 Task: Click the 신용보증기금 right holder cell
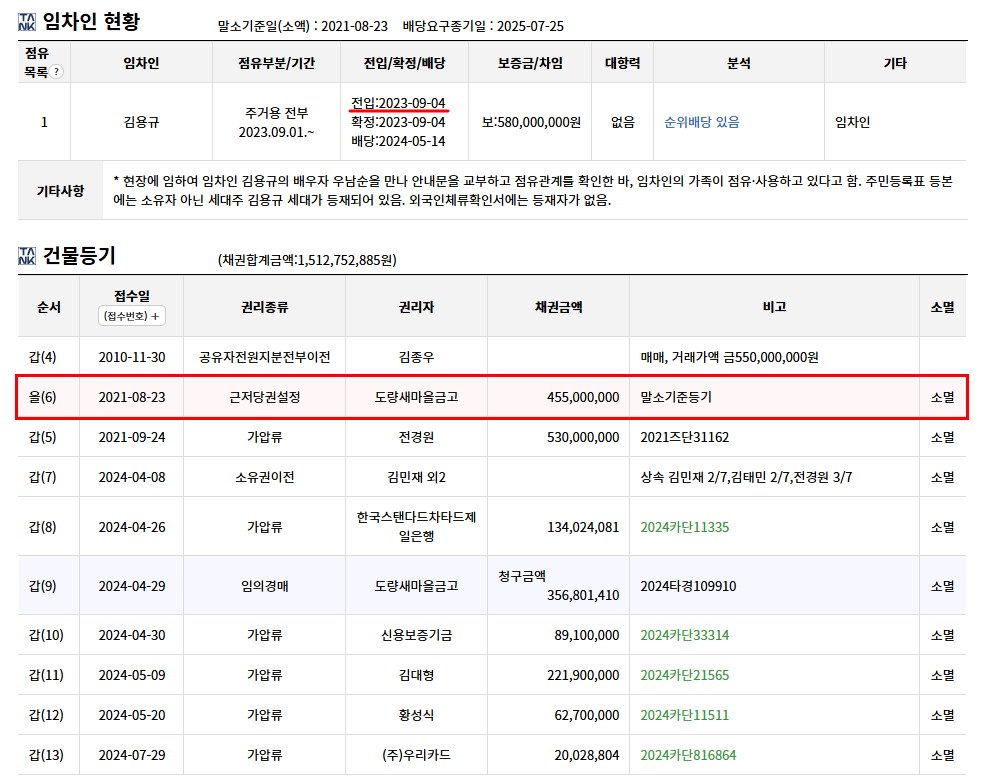[416, 635]
